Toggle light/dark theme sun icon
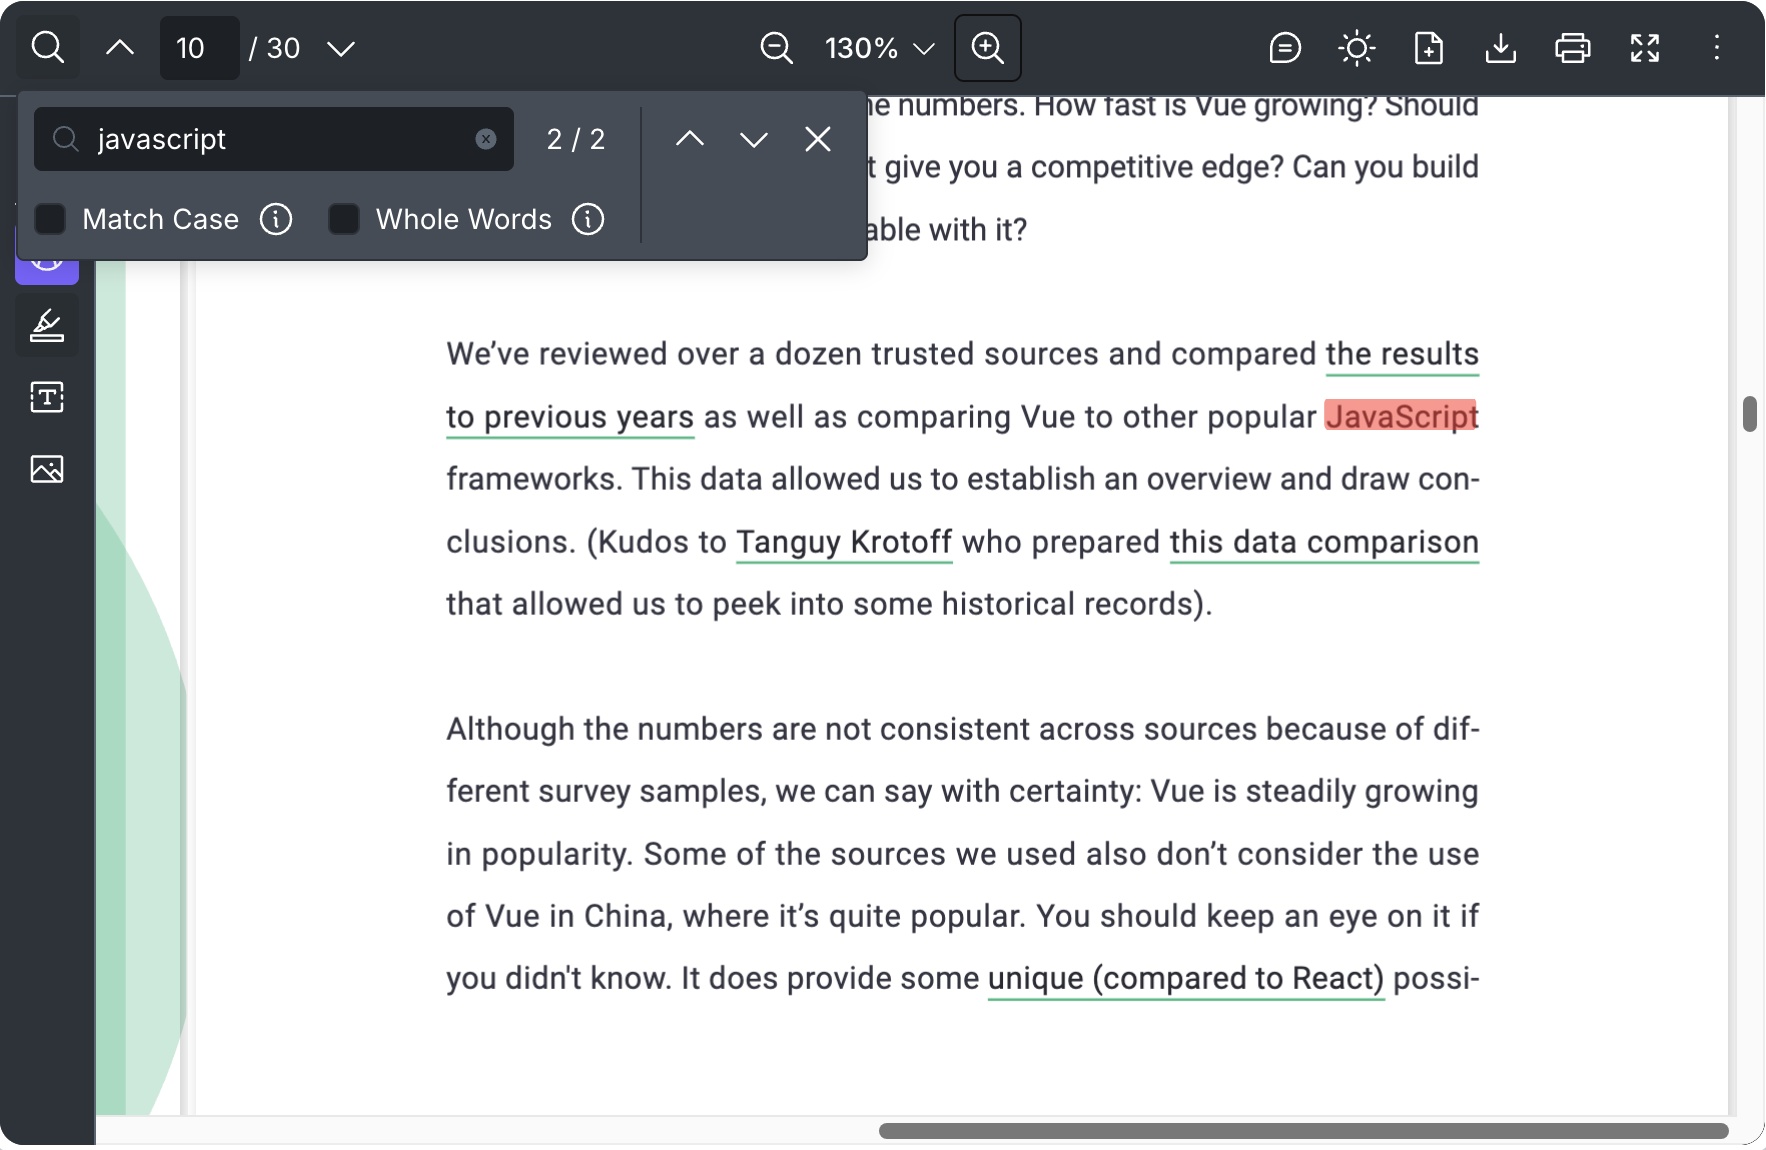The image size is (1766, 1150). click(x=1356, y=48)
